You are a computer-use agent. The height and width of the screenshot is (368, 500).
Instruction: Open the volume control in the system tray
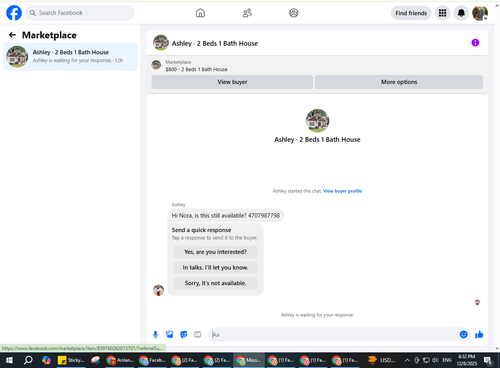[x=435, y=360]
